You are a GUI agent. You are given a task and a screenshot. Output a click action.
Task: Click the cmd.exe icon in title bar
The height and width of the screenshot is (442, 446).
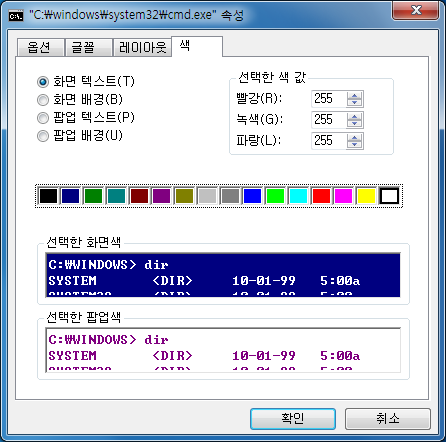(16, 15)
